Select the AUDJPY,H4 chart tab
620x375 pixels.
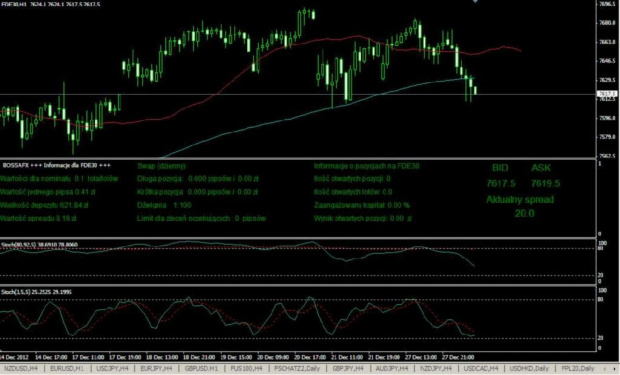click(392, 369)
